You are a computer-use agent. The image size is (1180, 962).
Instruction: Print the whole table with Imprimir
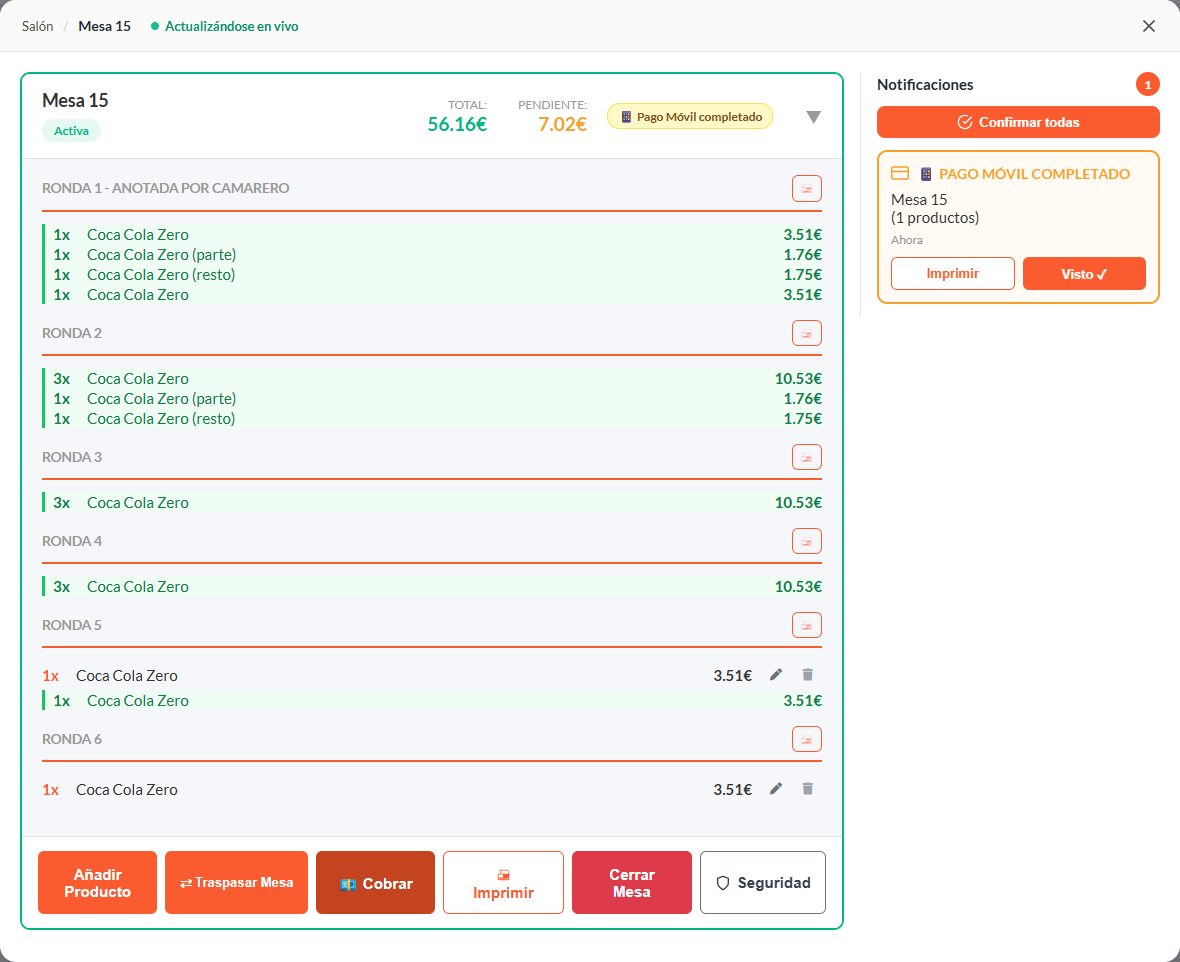pyautogui.click(x=503, y=882)
